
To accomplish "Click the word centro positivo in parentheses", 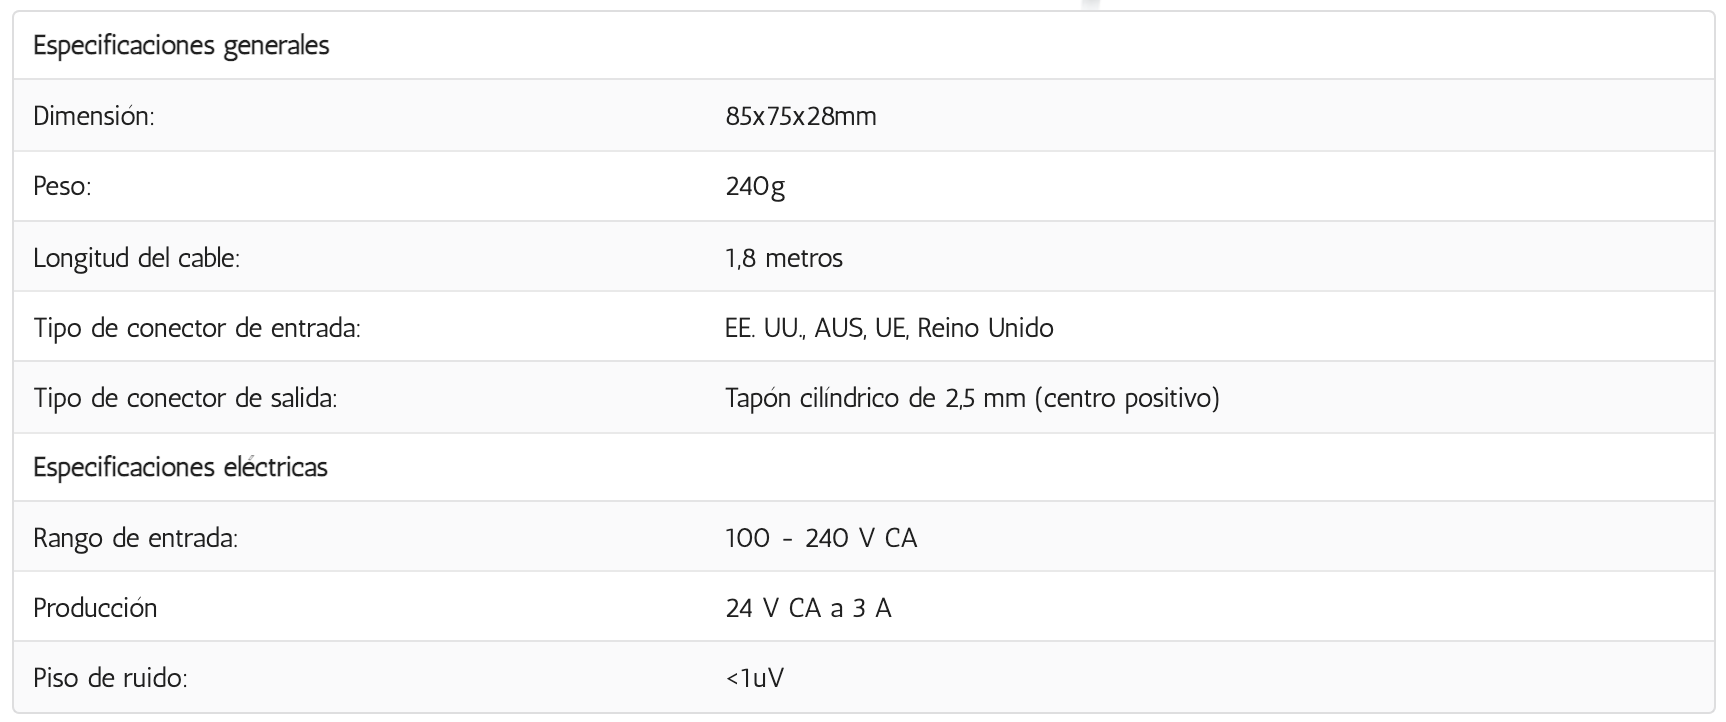I will tap(1127, 398).
